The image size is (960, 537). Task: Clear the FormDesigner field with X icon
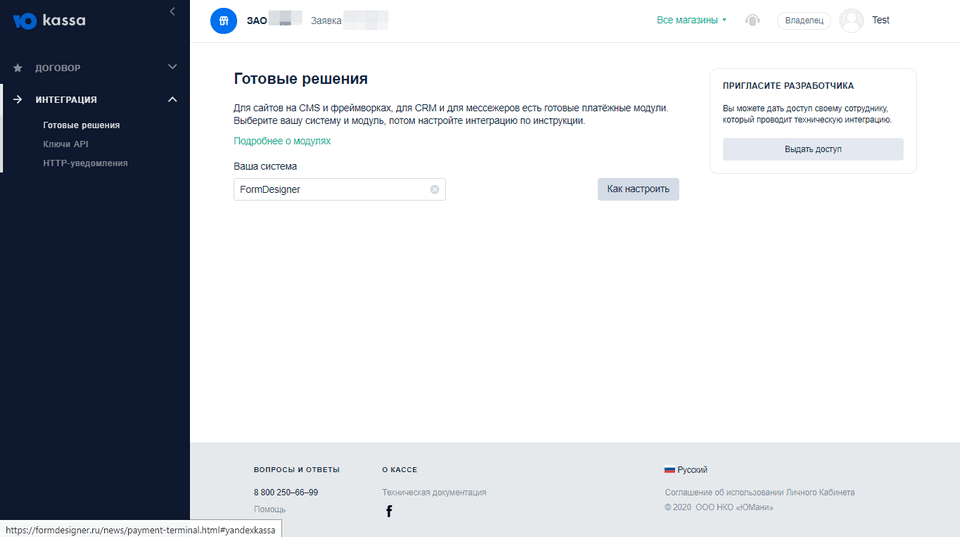pyautogui.click(x=435, y=189)
